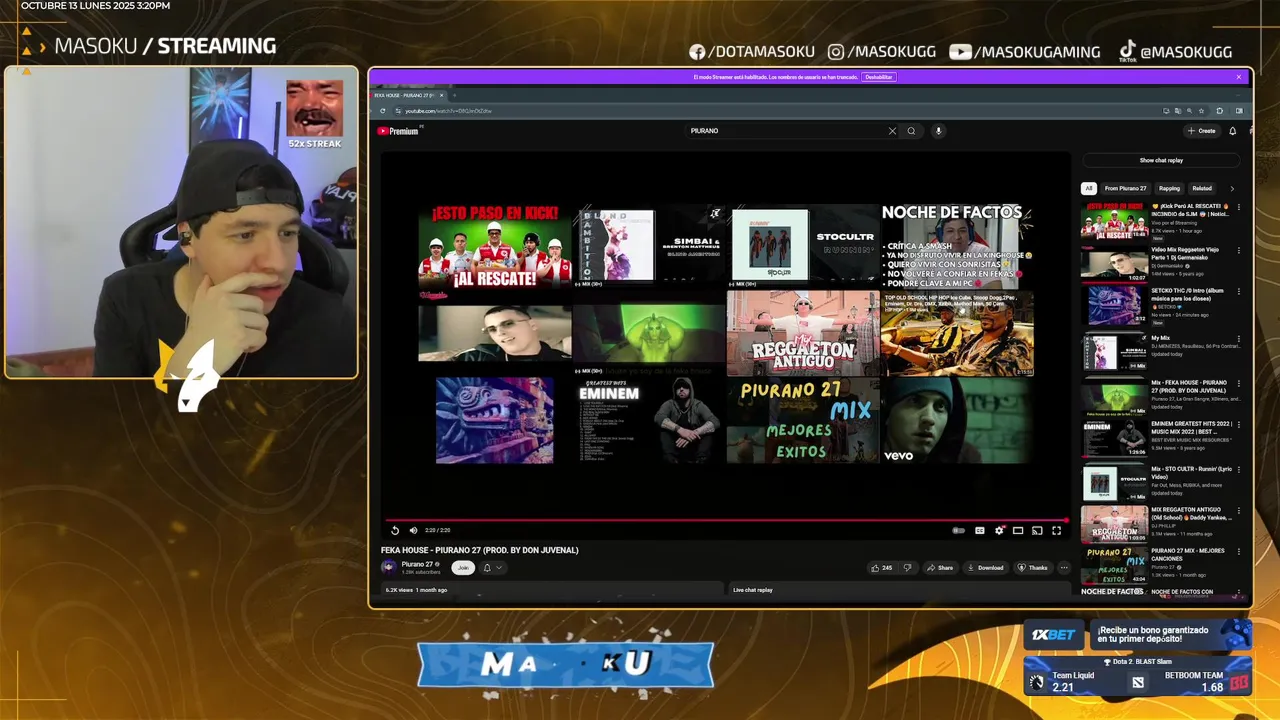This screenshot has width=1280, height=720.
Task: Open SETCKO THC /0 Intro sidebar thumbnail
Action: coord(1114,306)
